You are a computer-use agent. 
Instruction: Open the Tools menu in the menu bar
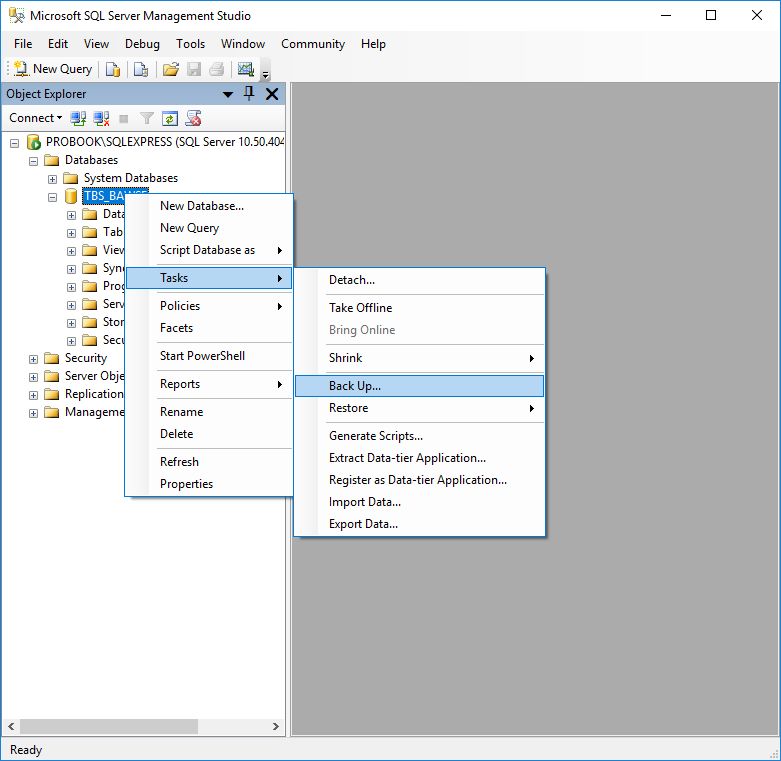190,44
